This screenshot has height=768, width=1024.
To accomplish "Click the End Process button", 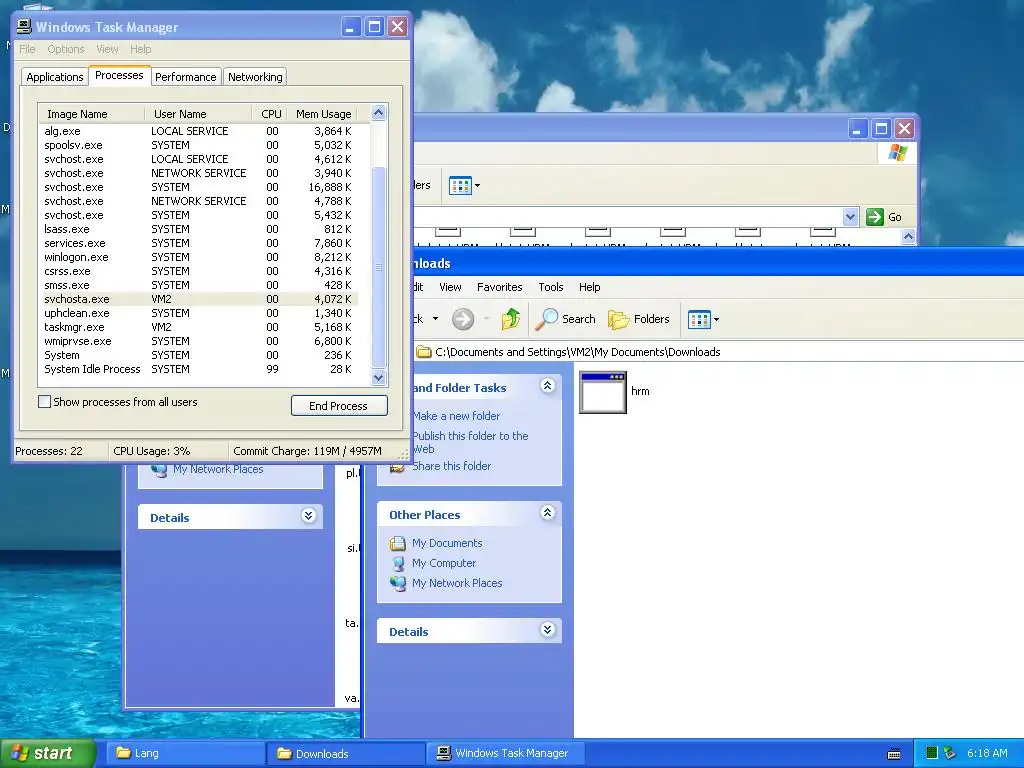I will point(338,406).
